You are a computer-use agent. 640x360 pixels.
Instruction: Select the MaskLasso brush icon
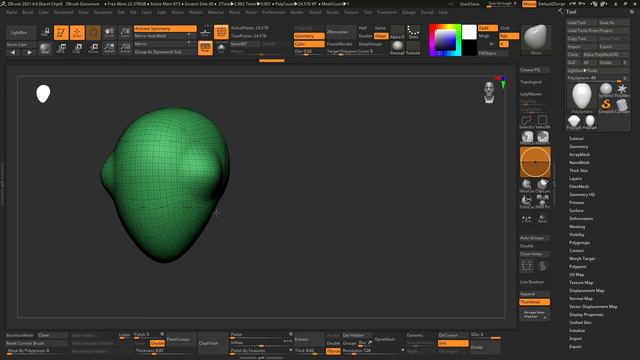click(x=527, y=138)
